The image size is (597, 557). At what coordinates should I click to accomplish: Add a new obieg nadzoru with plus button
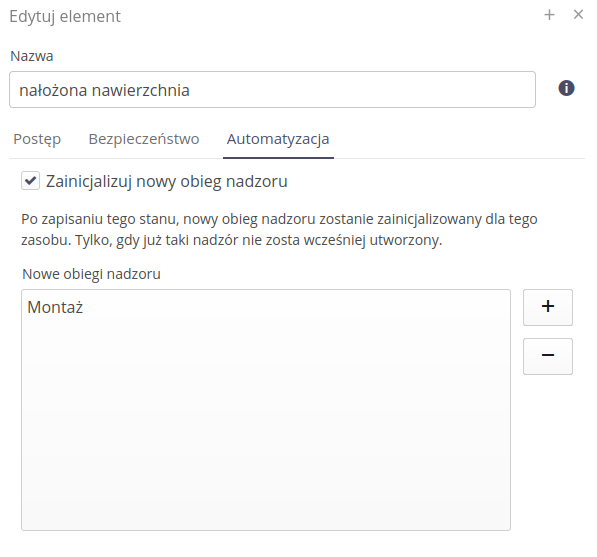tap(548, 307)
